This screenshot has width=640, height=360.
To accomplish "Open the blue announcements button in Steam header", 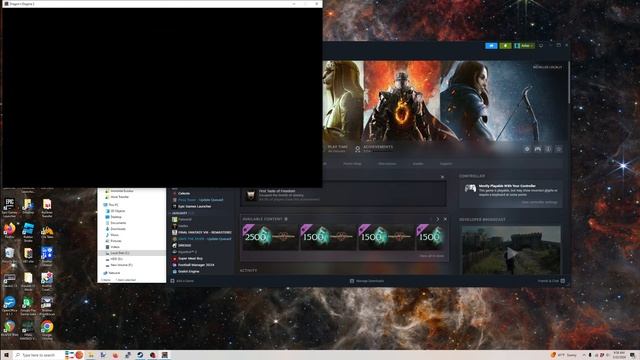I will pyautogui.click(x=491, y=46).
